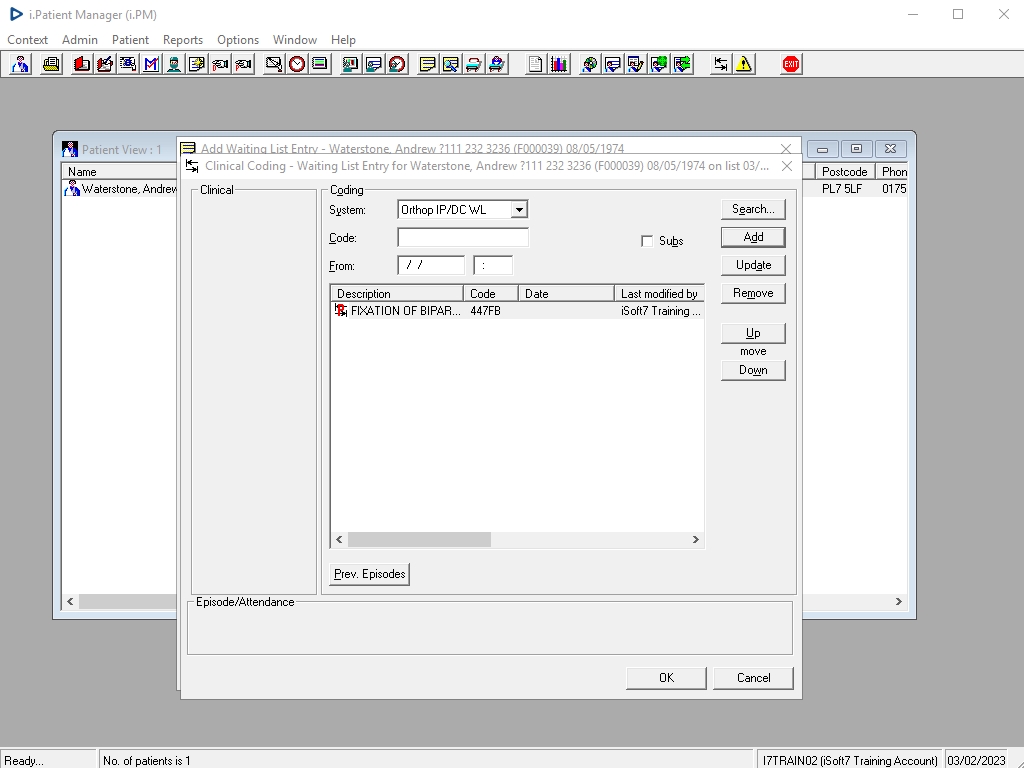Click the note with yellow star icon
1024x768 pixels.
(x=197, y=64)
